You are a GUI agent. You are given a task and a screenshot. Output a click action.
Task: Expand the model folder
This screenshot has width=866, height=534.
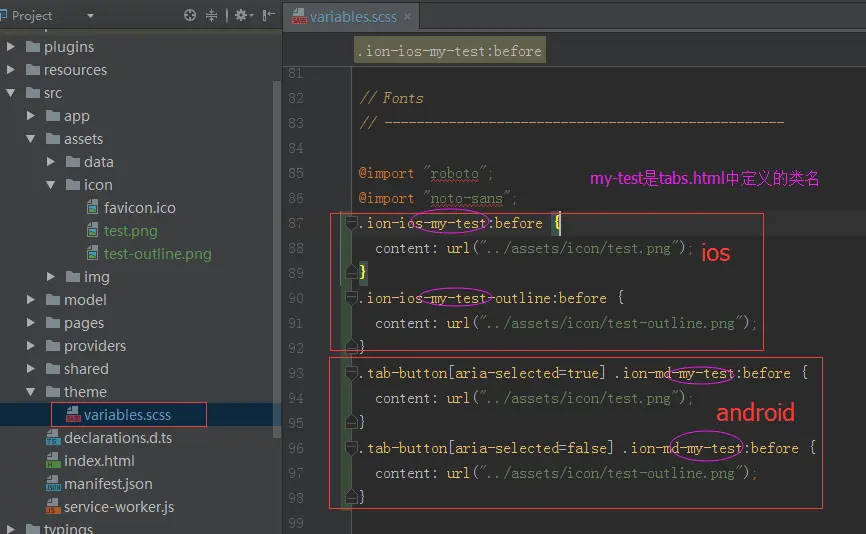[30, 300]
